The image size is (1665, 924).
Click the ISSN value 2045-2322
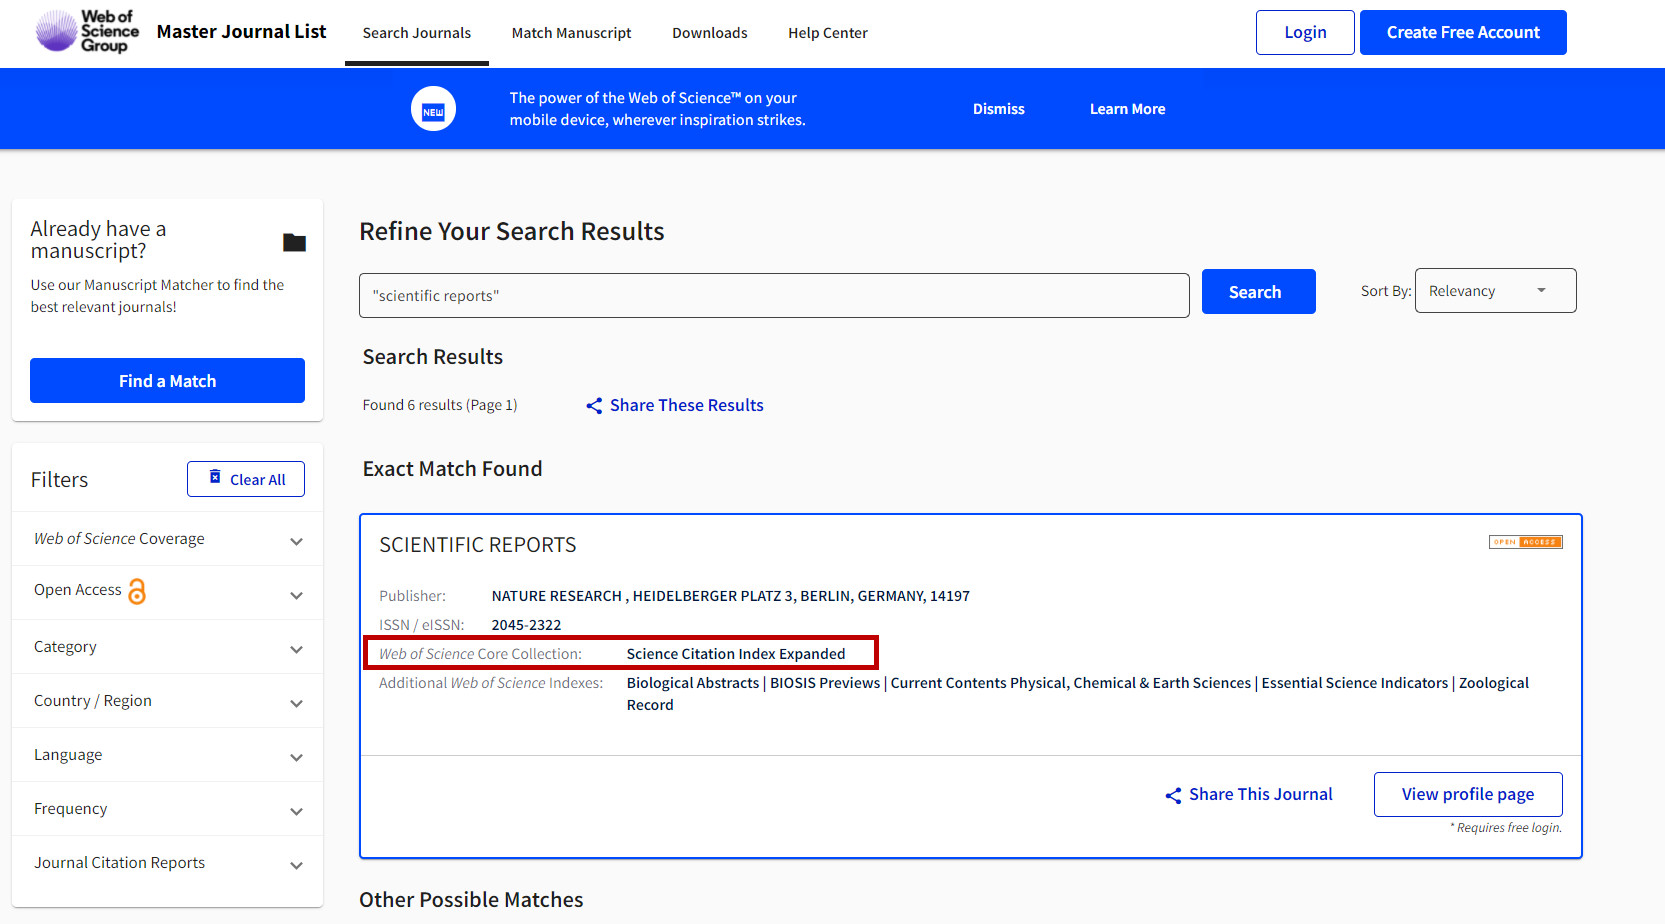[526, 625]
